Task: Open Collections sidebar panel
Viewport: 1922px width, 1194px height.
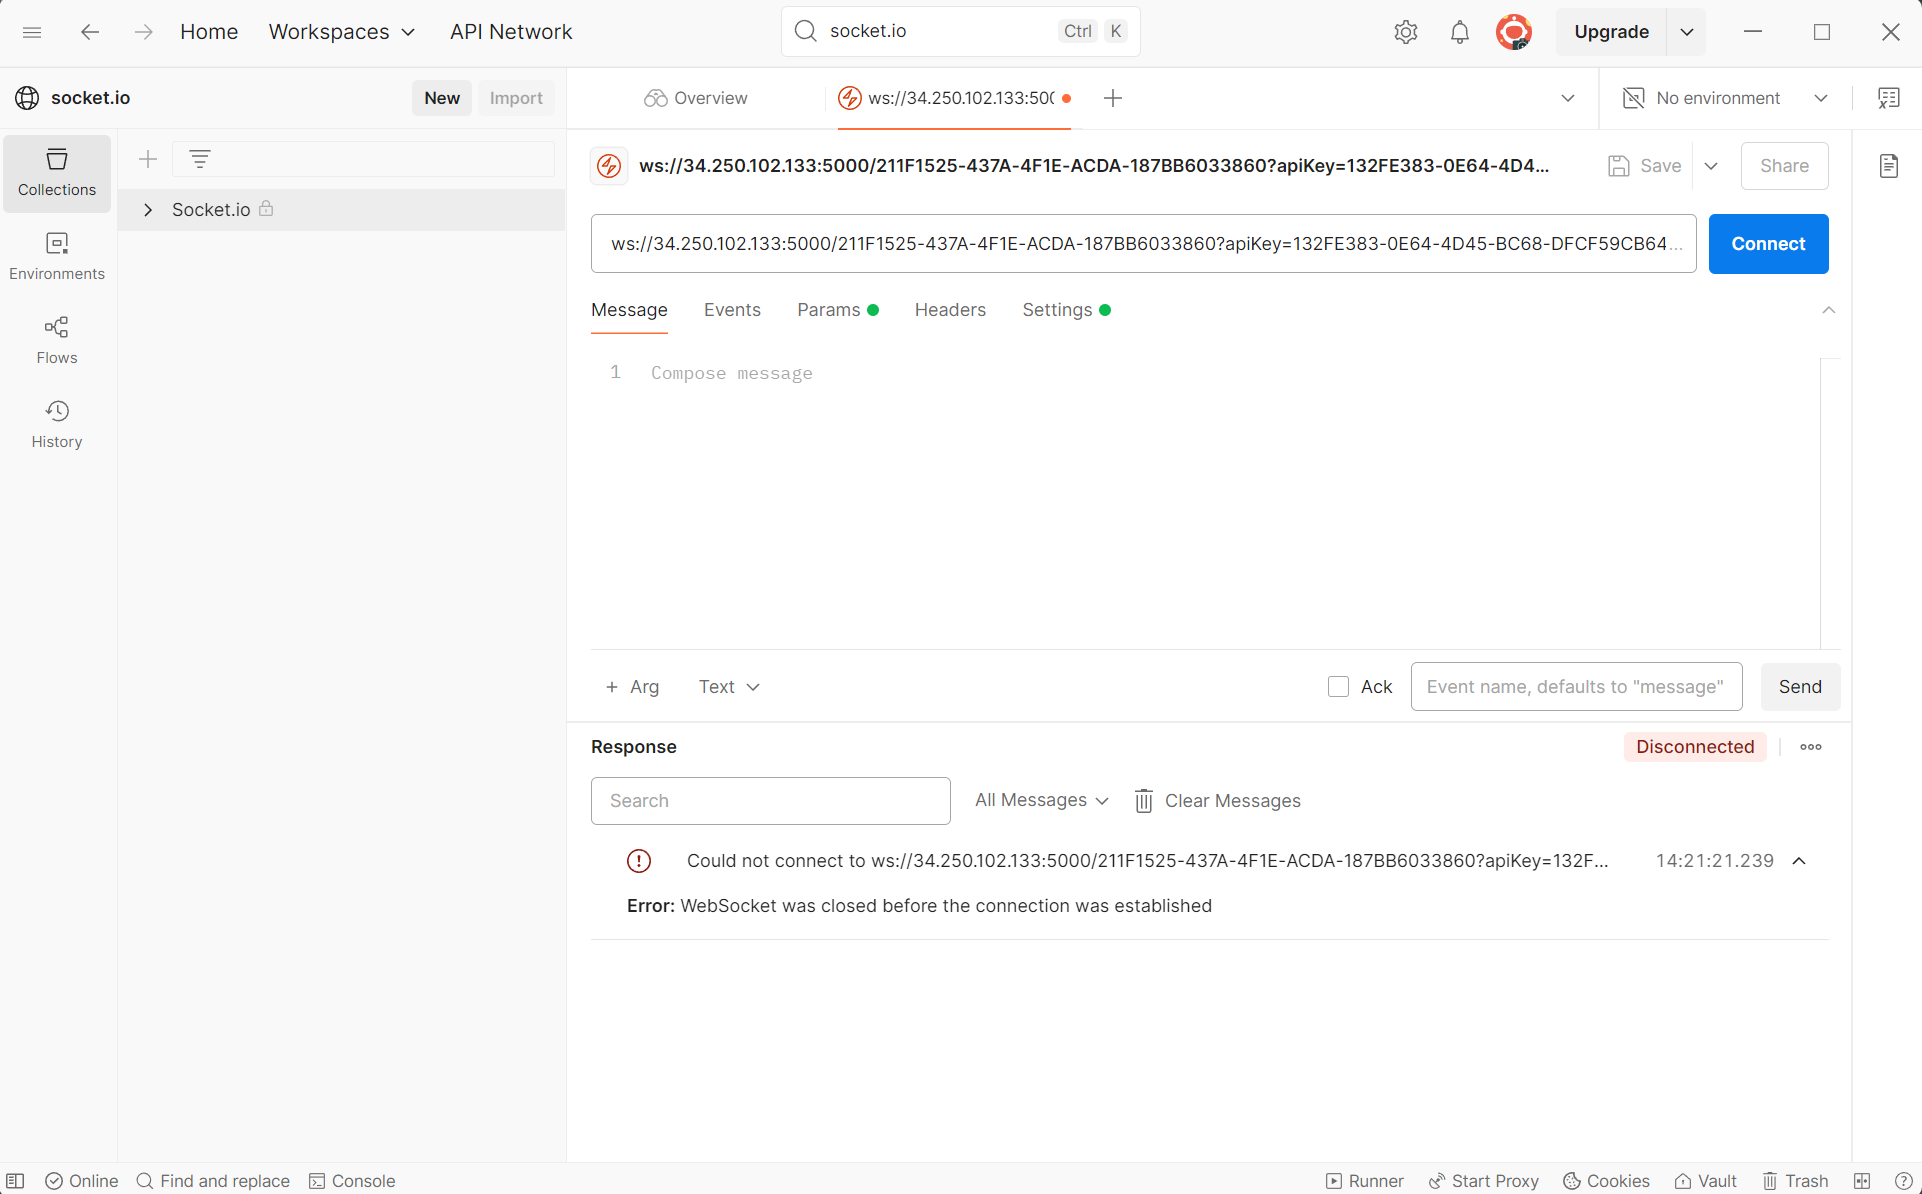Action: coord(57,173)
